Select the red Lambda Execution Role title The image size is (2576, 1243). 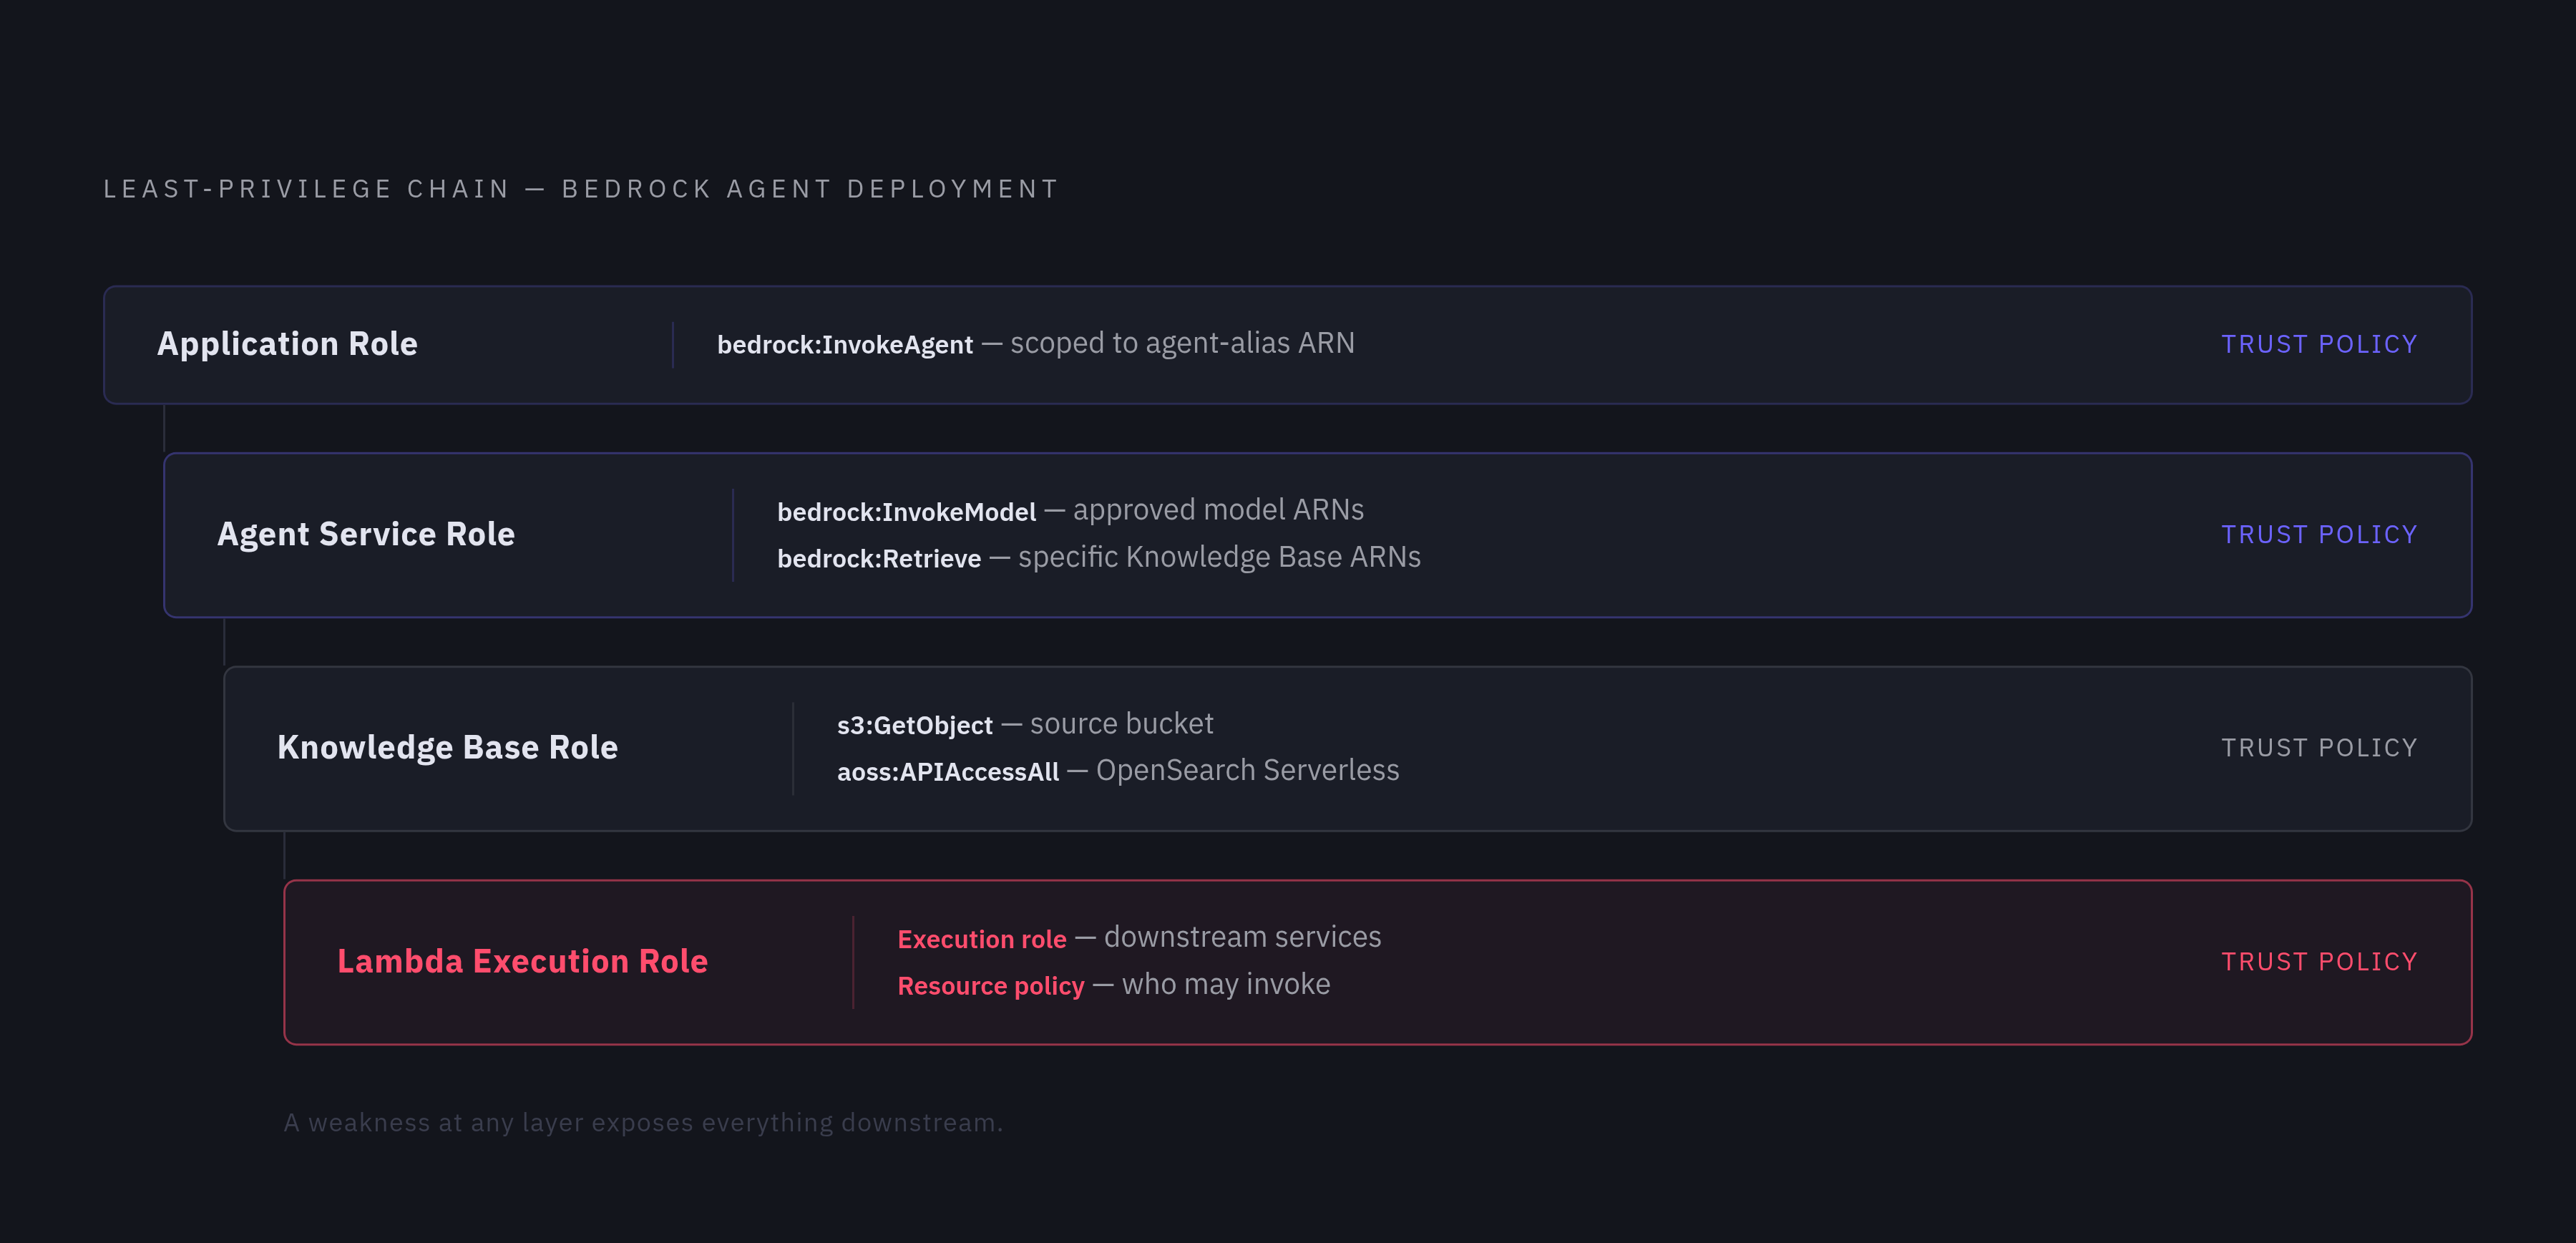522,962
